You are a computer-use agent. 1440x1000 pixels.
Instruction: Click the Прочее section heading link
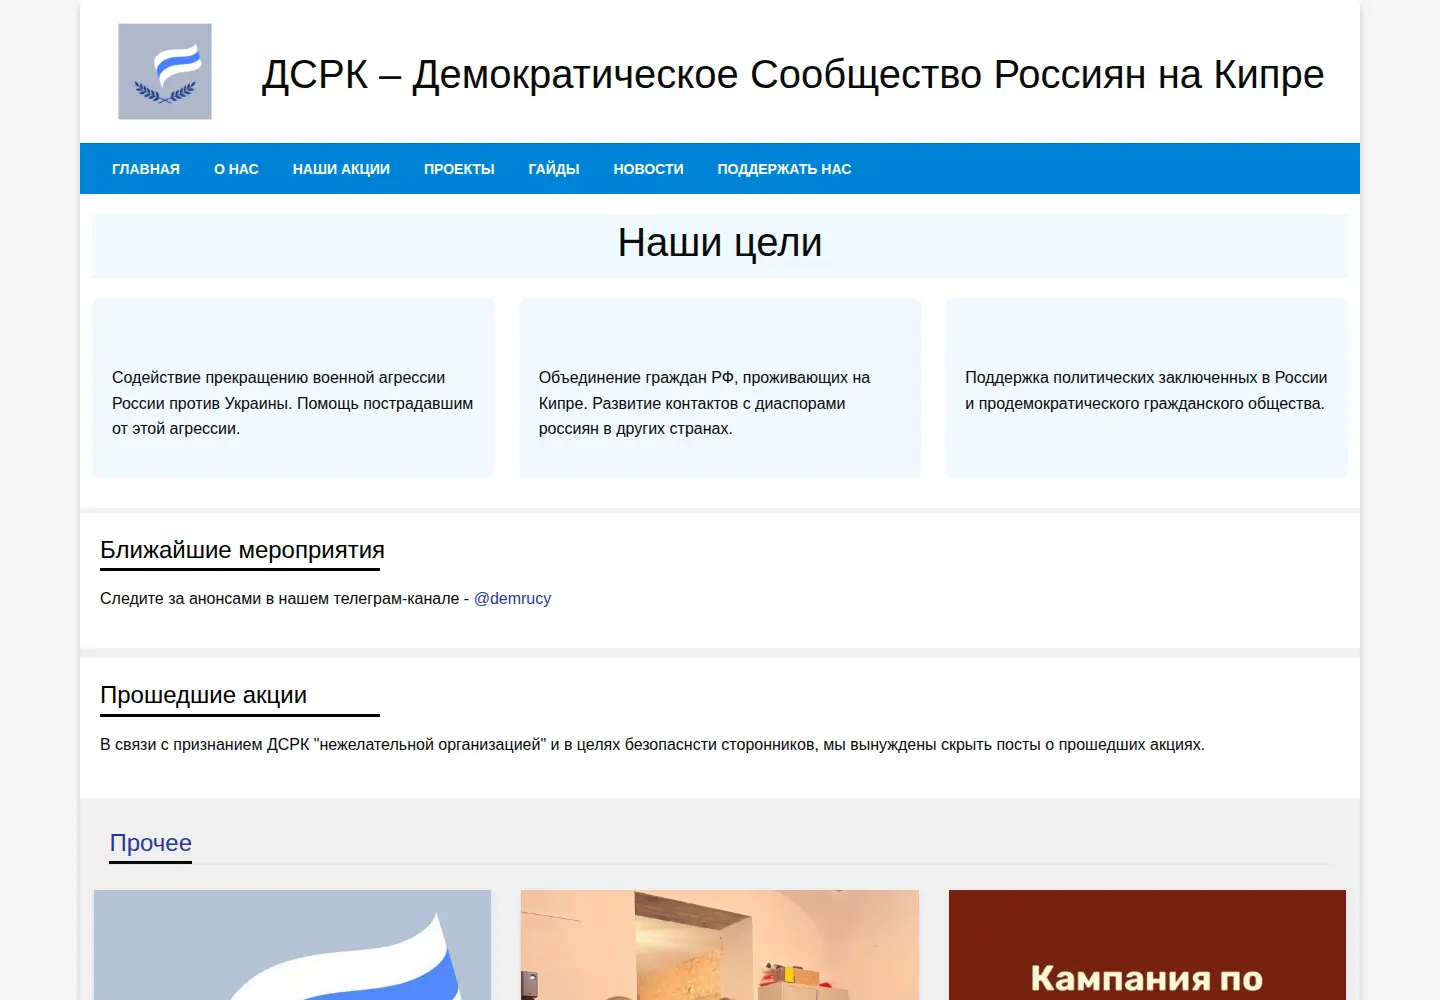click(x=151, y=843)
